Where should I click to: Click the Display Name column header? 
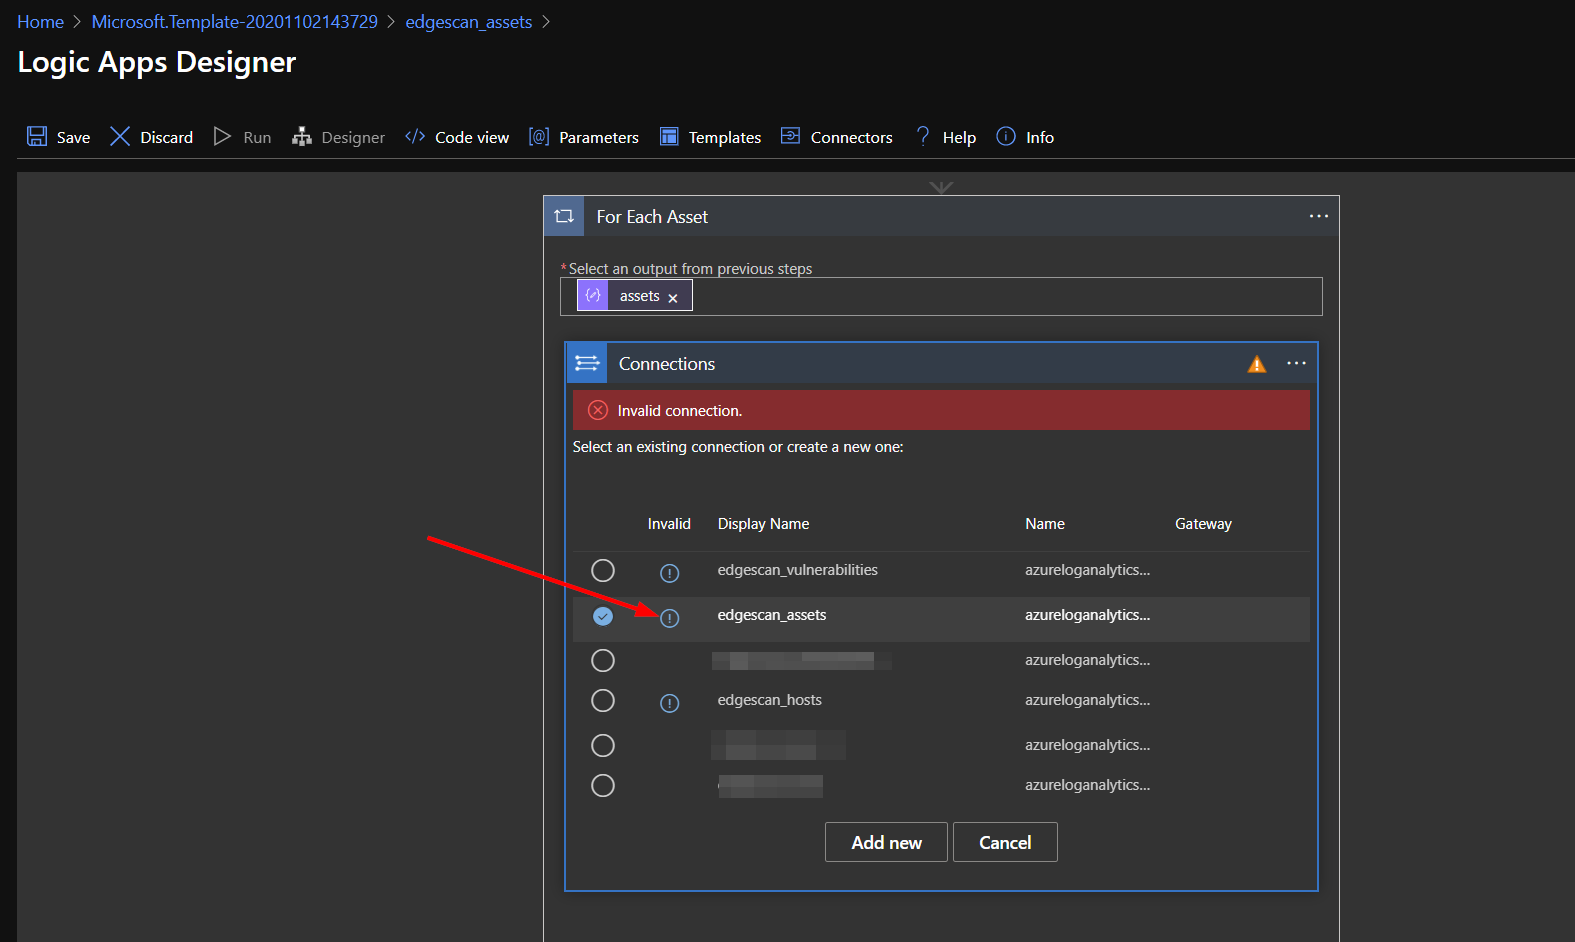(763, 524)
